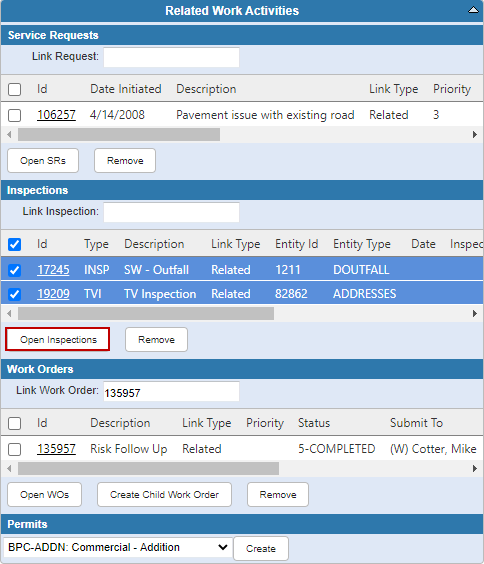Viewport: 484px width, 564px height.
Task: Check the box for service request 106257
Action: [x=14, y=115]
